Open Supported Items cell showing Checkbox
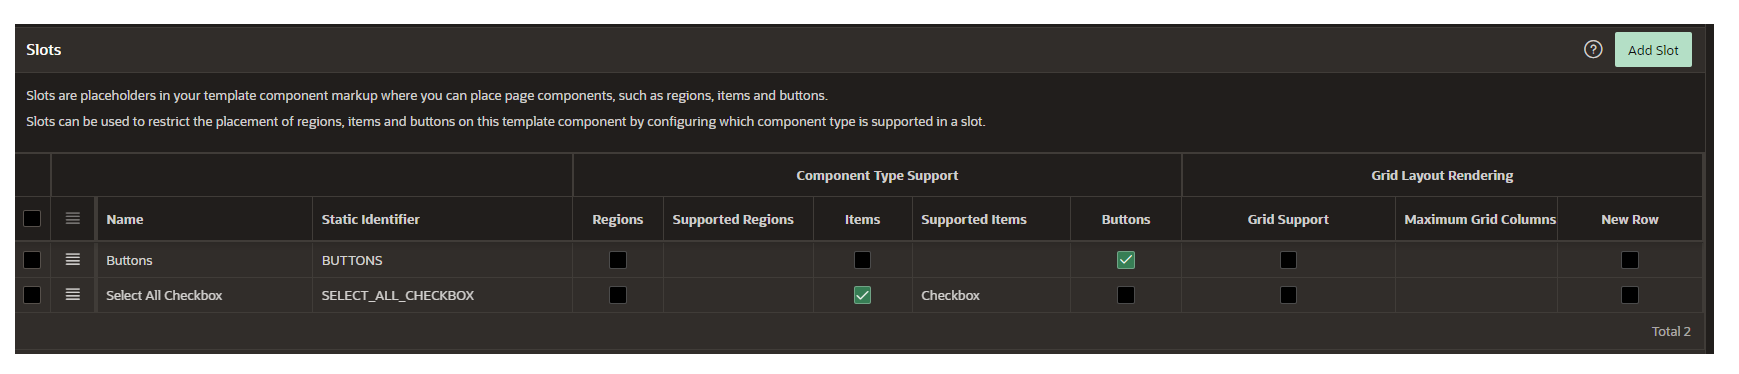 991,295
